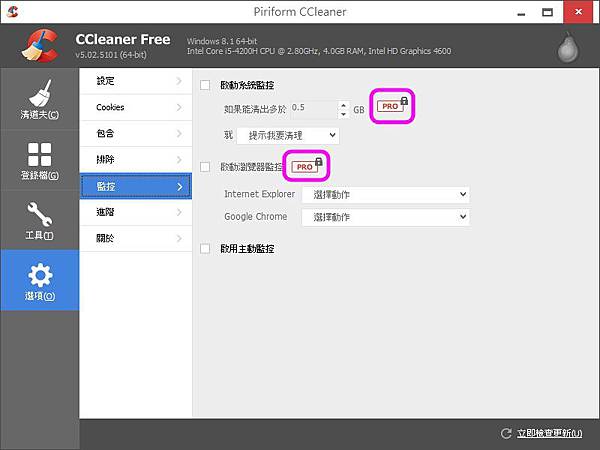
Task: Click the 立即檢查更新 check for updates link
Action: [549, 433]
